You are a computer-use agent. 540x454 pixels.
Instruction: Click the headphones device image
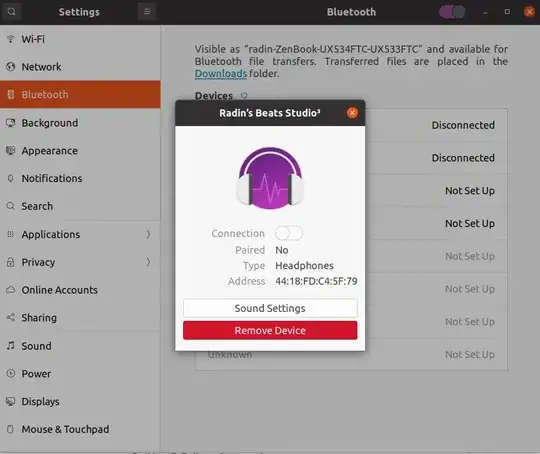tap(270, 178)
